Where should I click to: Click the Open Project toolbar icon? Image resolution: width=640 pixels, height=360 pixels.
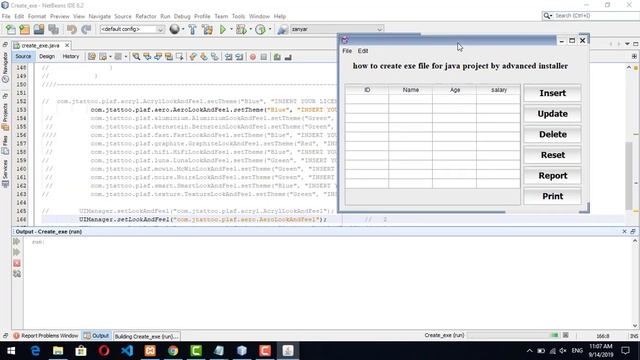point(39,29)
